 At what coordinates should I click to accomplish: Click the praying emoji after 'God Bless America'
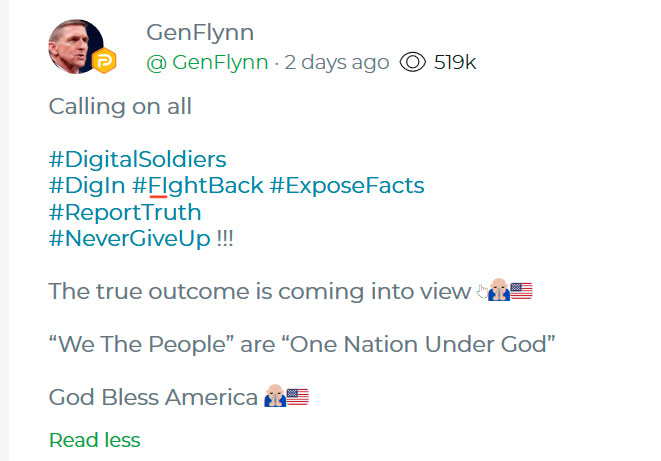(x=274, y=398)
